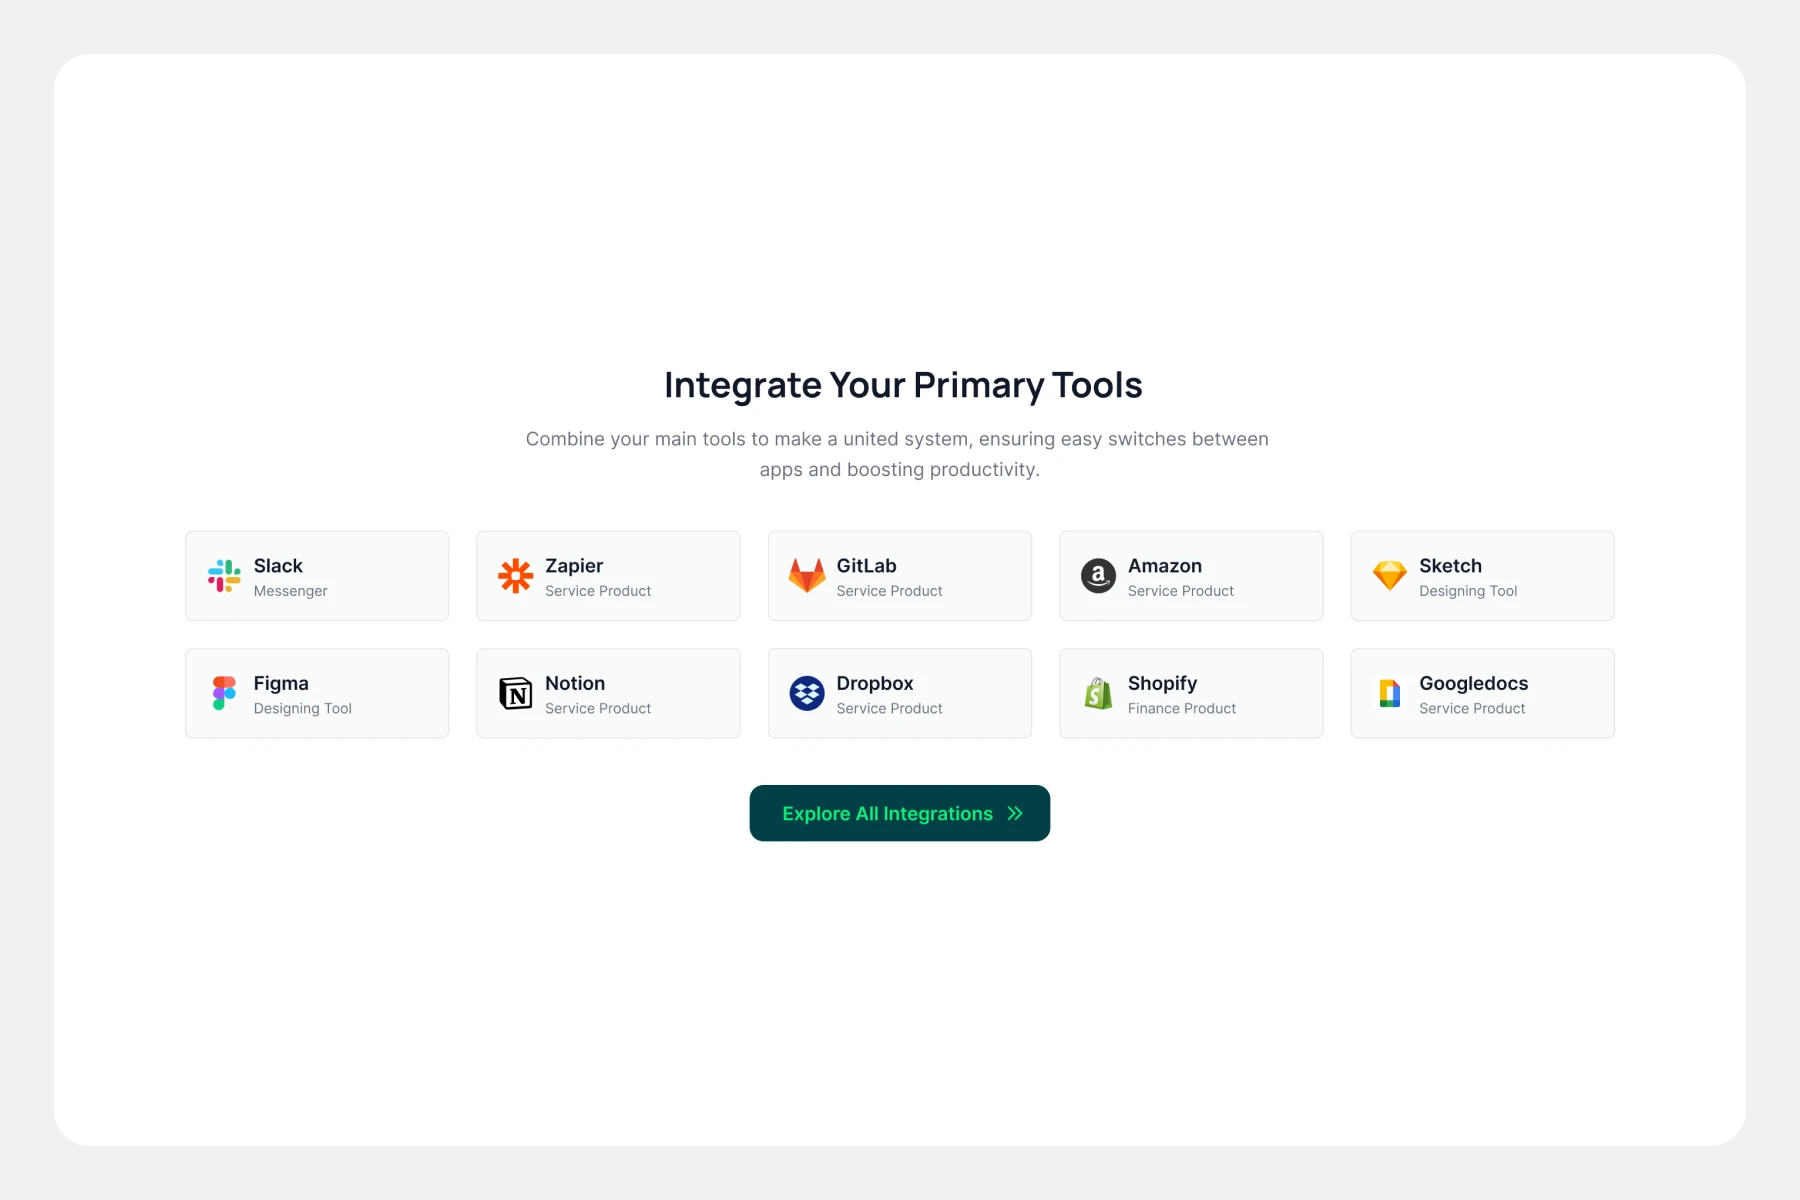
Task: Click the Slack logo icon
Action: pyautogui.click(x=224, y=576)
